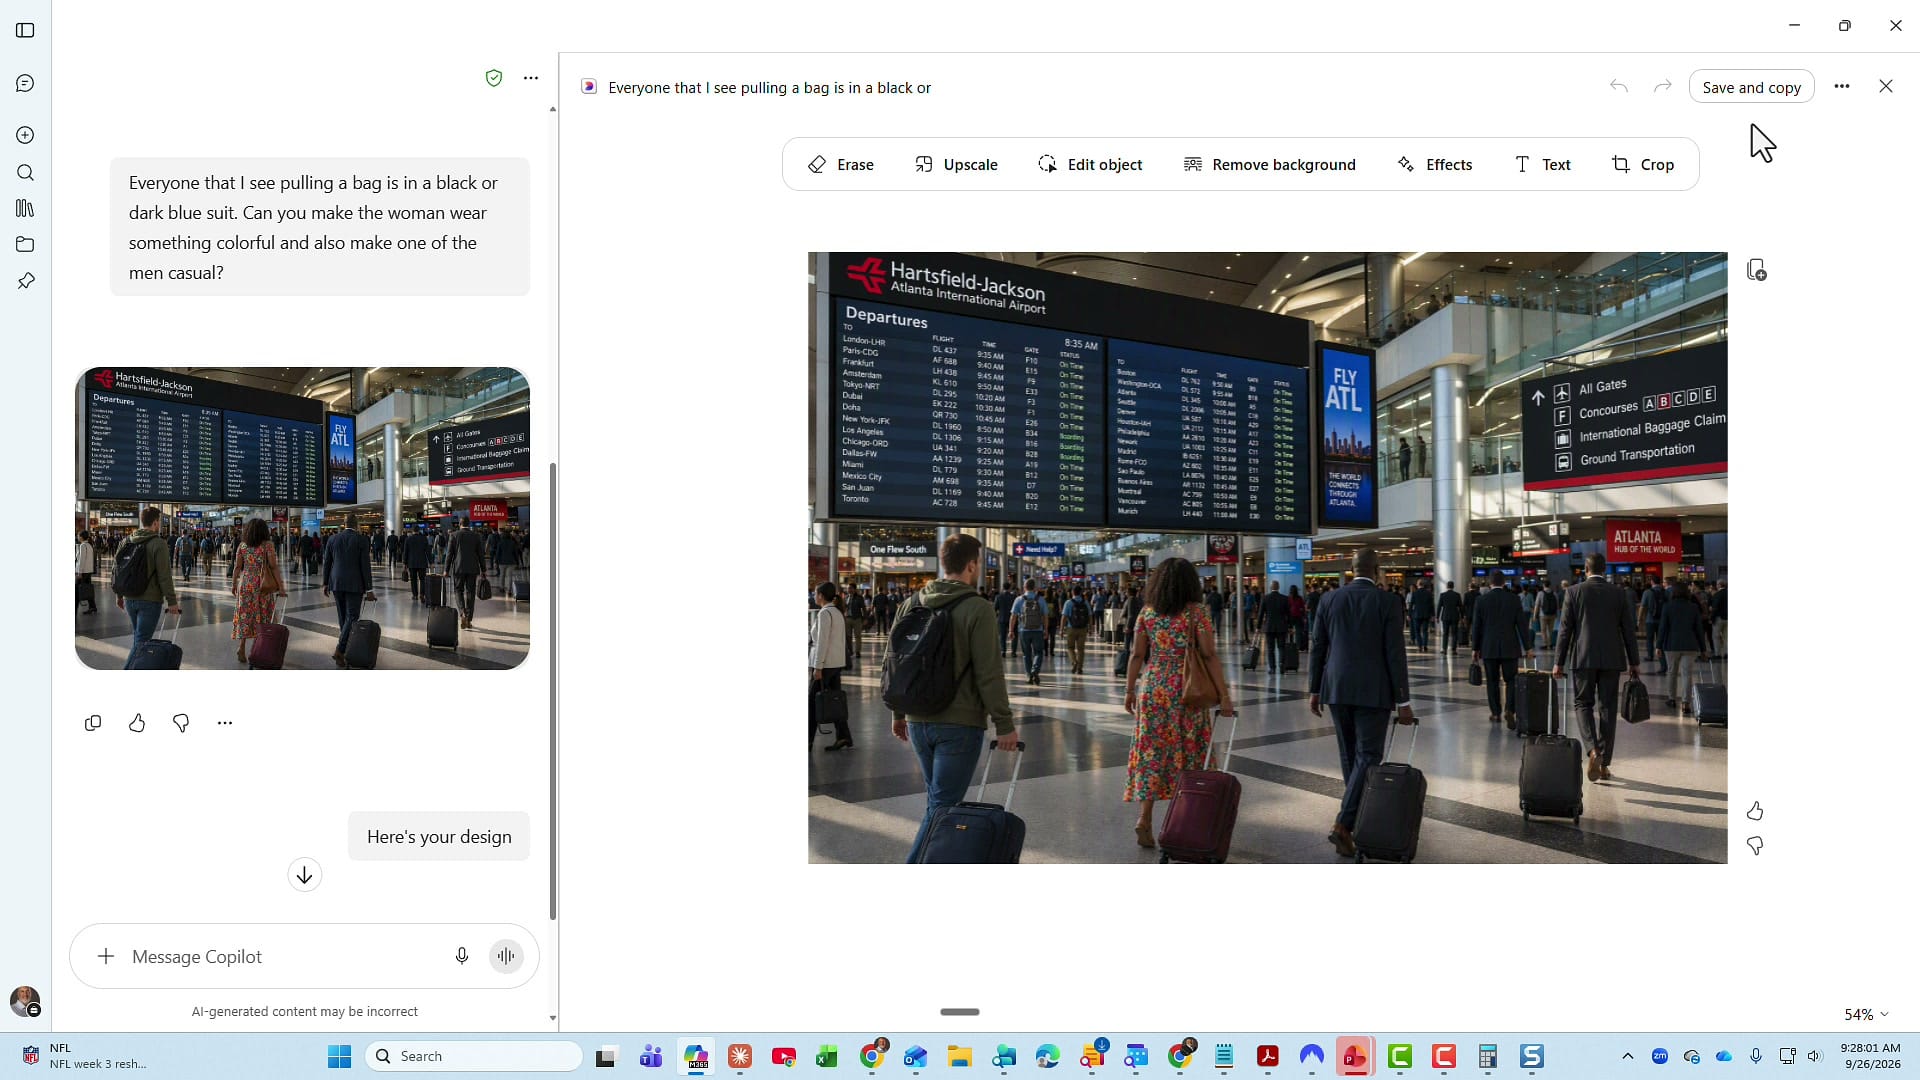This screenshot has height=1080, width=1920.
Task: Select the Edit object tool
Action: point(1090,164)
